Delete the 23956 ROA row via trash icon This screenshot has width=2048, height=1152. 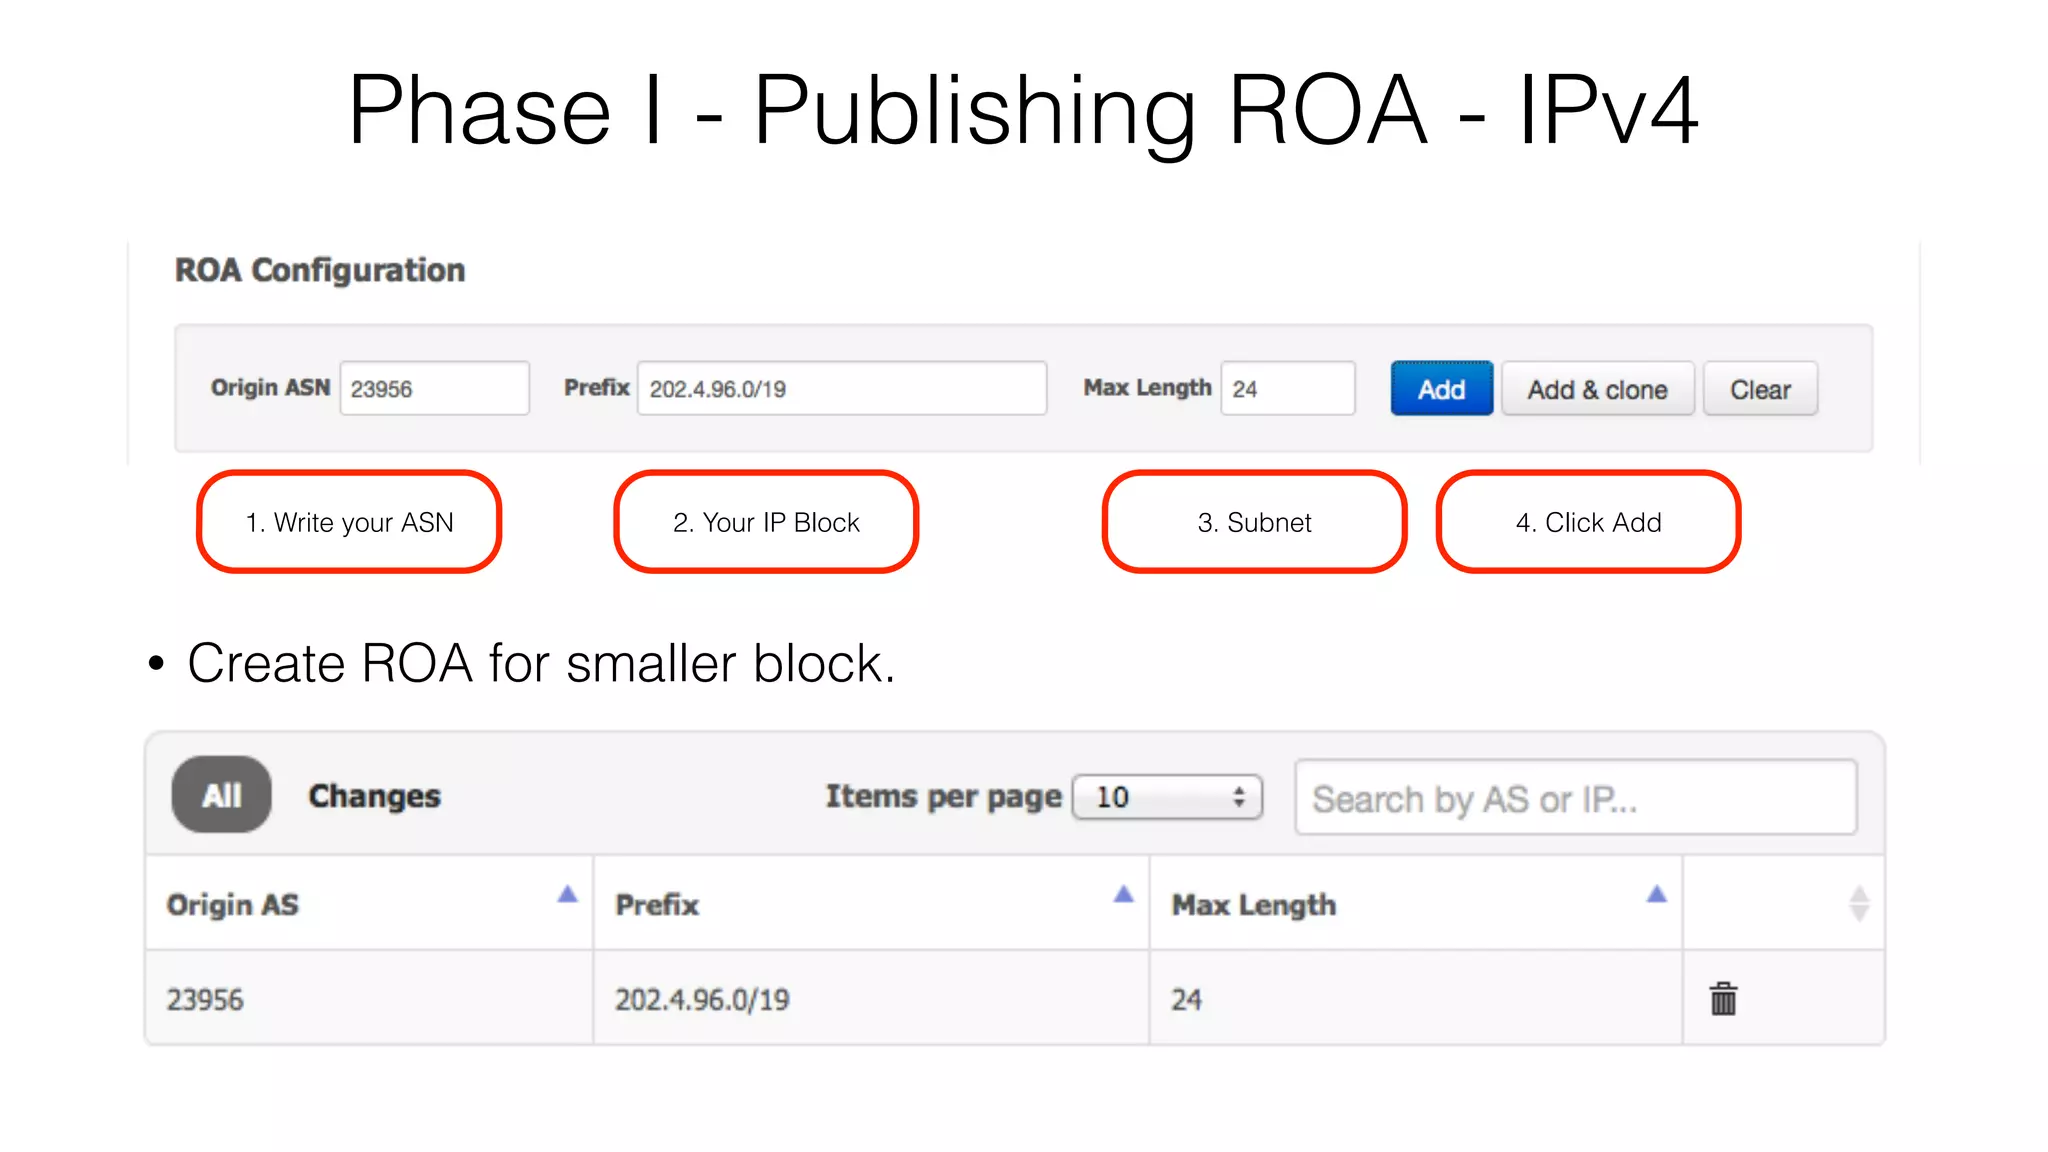click(1723, 998)
